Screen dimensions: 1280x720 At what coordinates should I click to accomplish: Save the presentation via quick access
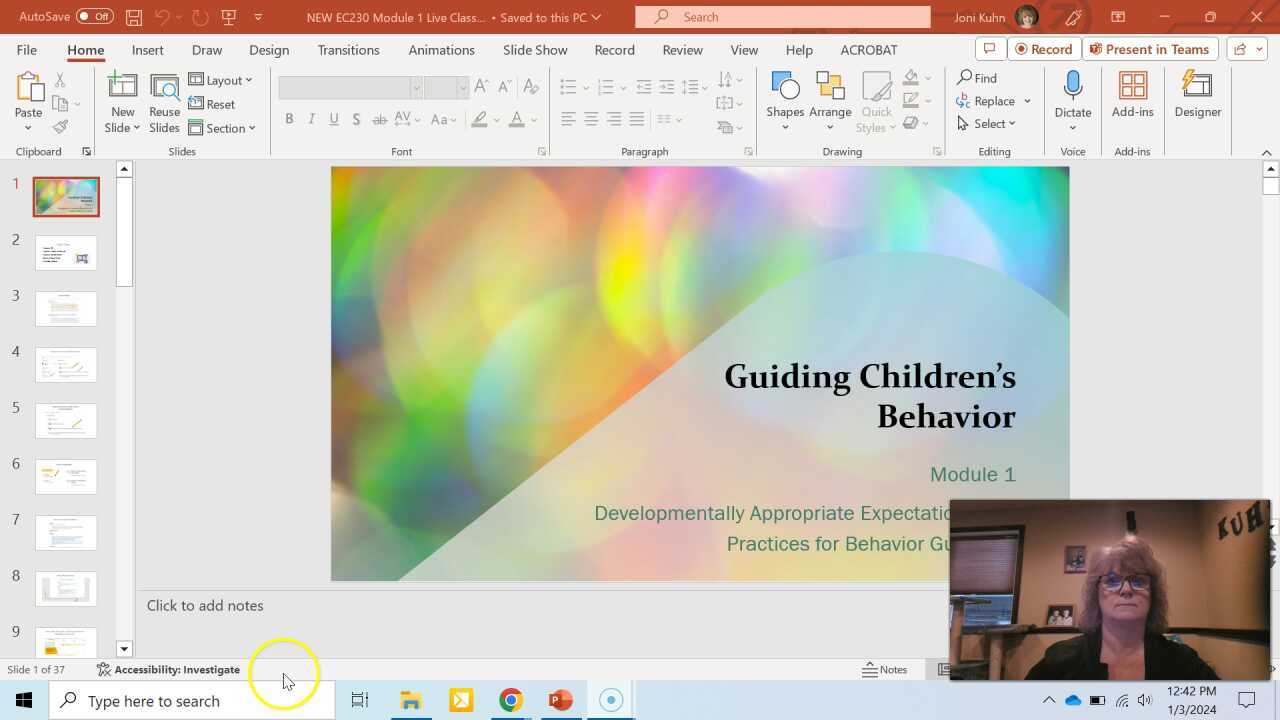point(133,17)
